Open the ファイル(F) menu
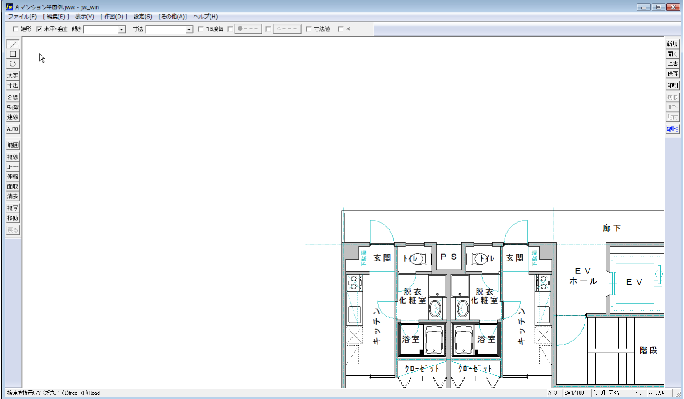This screenshot has width=684, height=399. pos(22,17)
